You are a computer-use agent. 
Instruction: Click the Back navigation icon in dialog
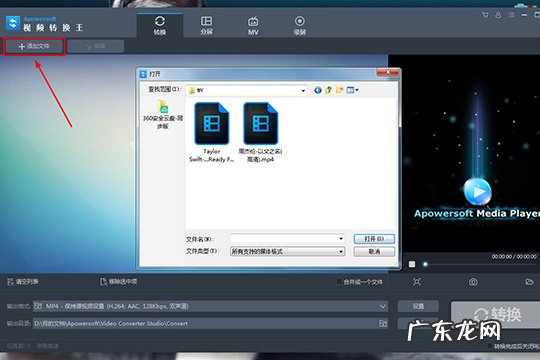(x=318, y=90)
